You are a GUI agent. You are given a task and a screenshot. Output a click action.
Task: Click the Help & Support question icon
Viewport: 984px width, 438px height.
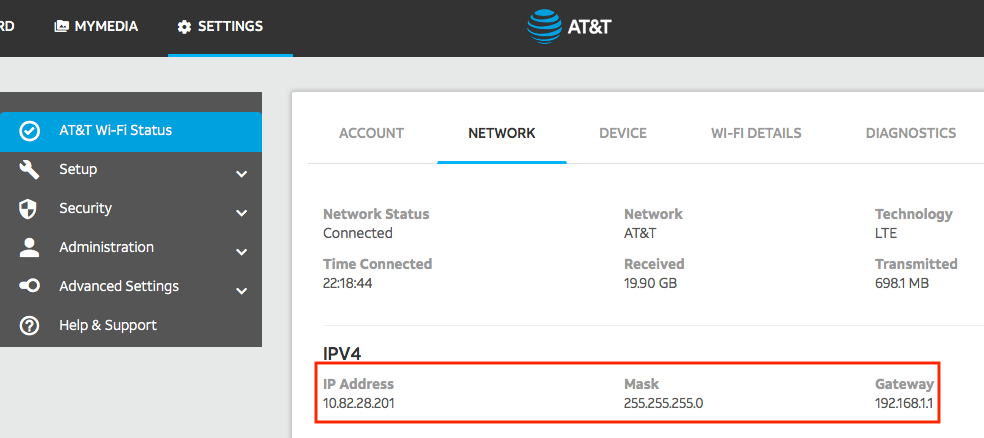coord(30,326)
